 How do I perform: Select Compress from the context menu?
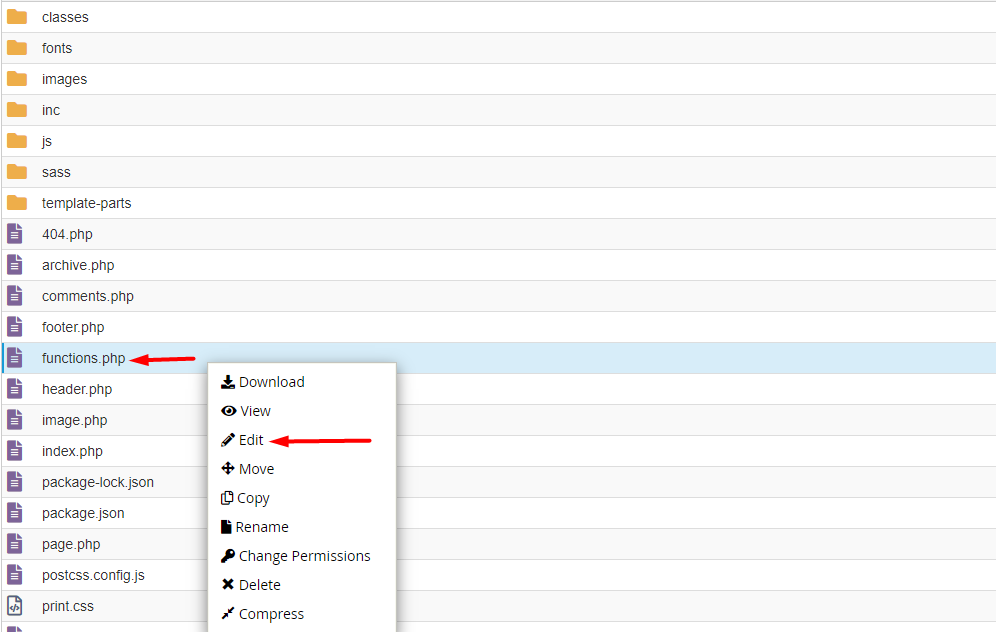click(x=262, y=614)
